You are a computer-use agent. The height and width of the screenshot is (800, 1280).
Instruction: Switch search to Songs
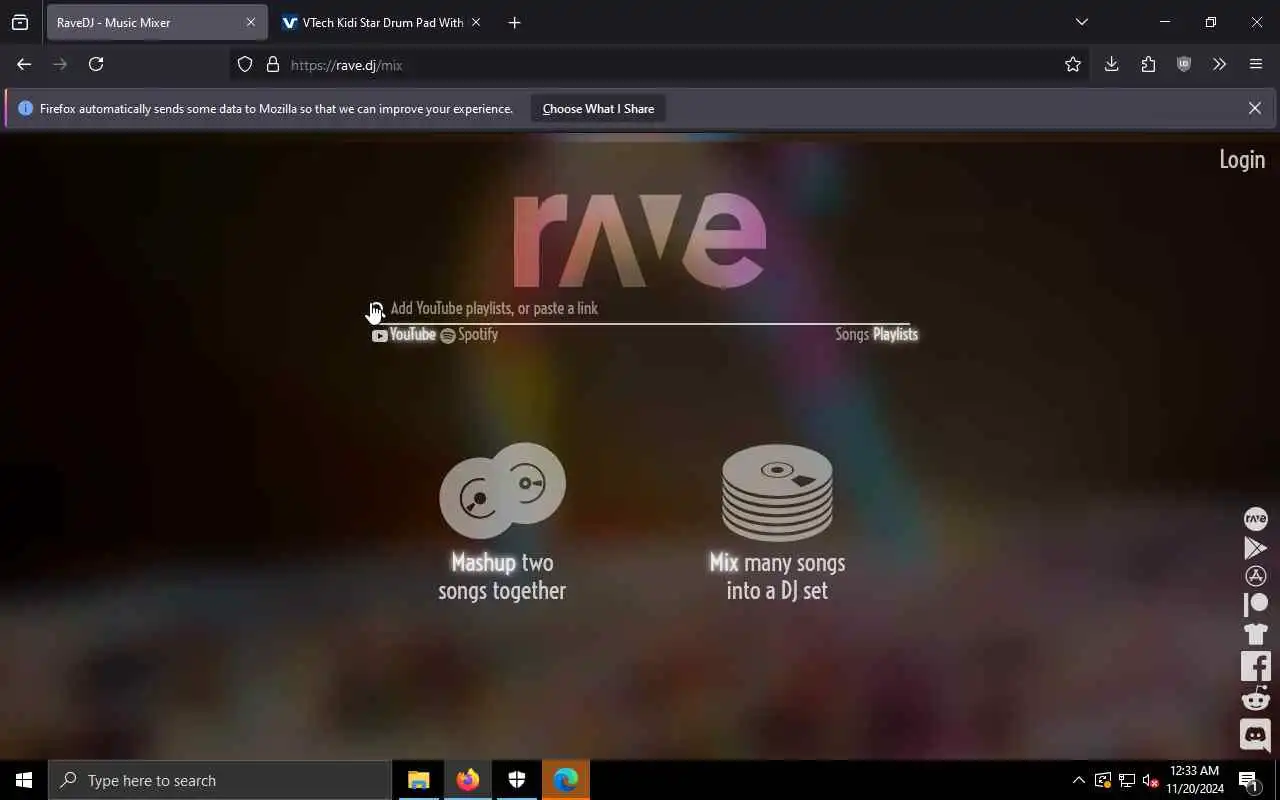point(852,334)
